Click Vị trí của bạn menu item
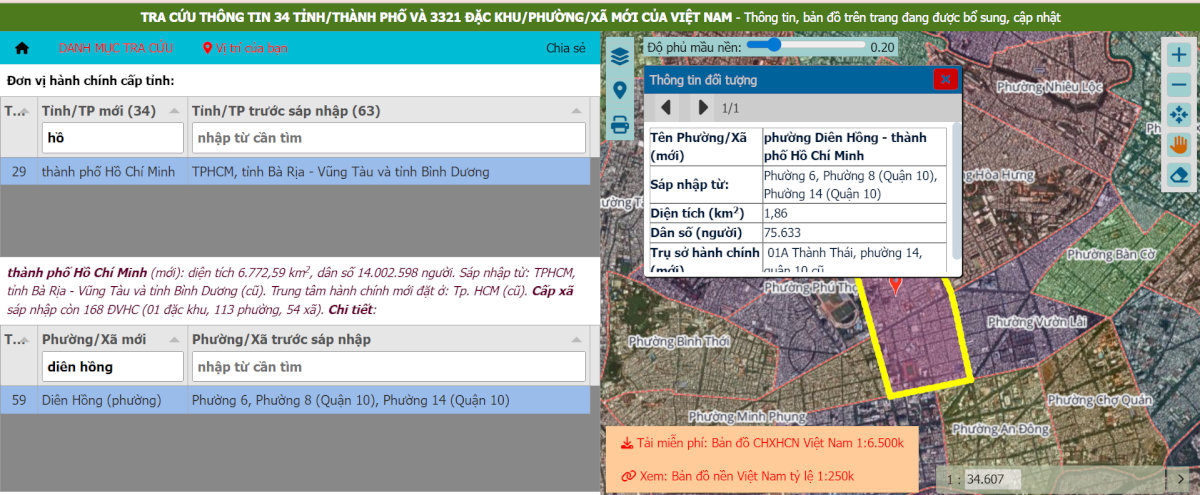 245,48
